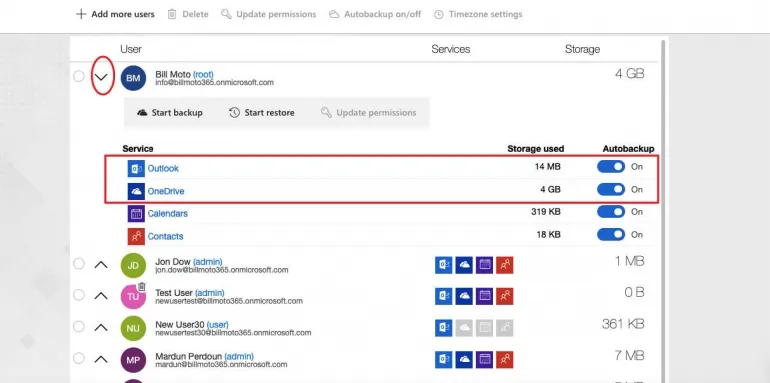
Task: Click Jon Dow's Outlook service icon
Action: click(443, 265)
